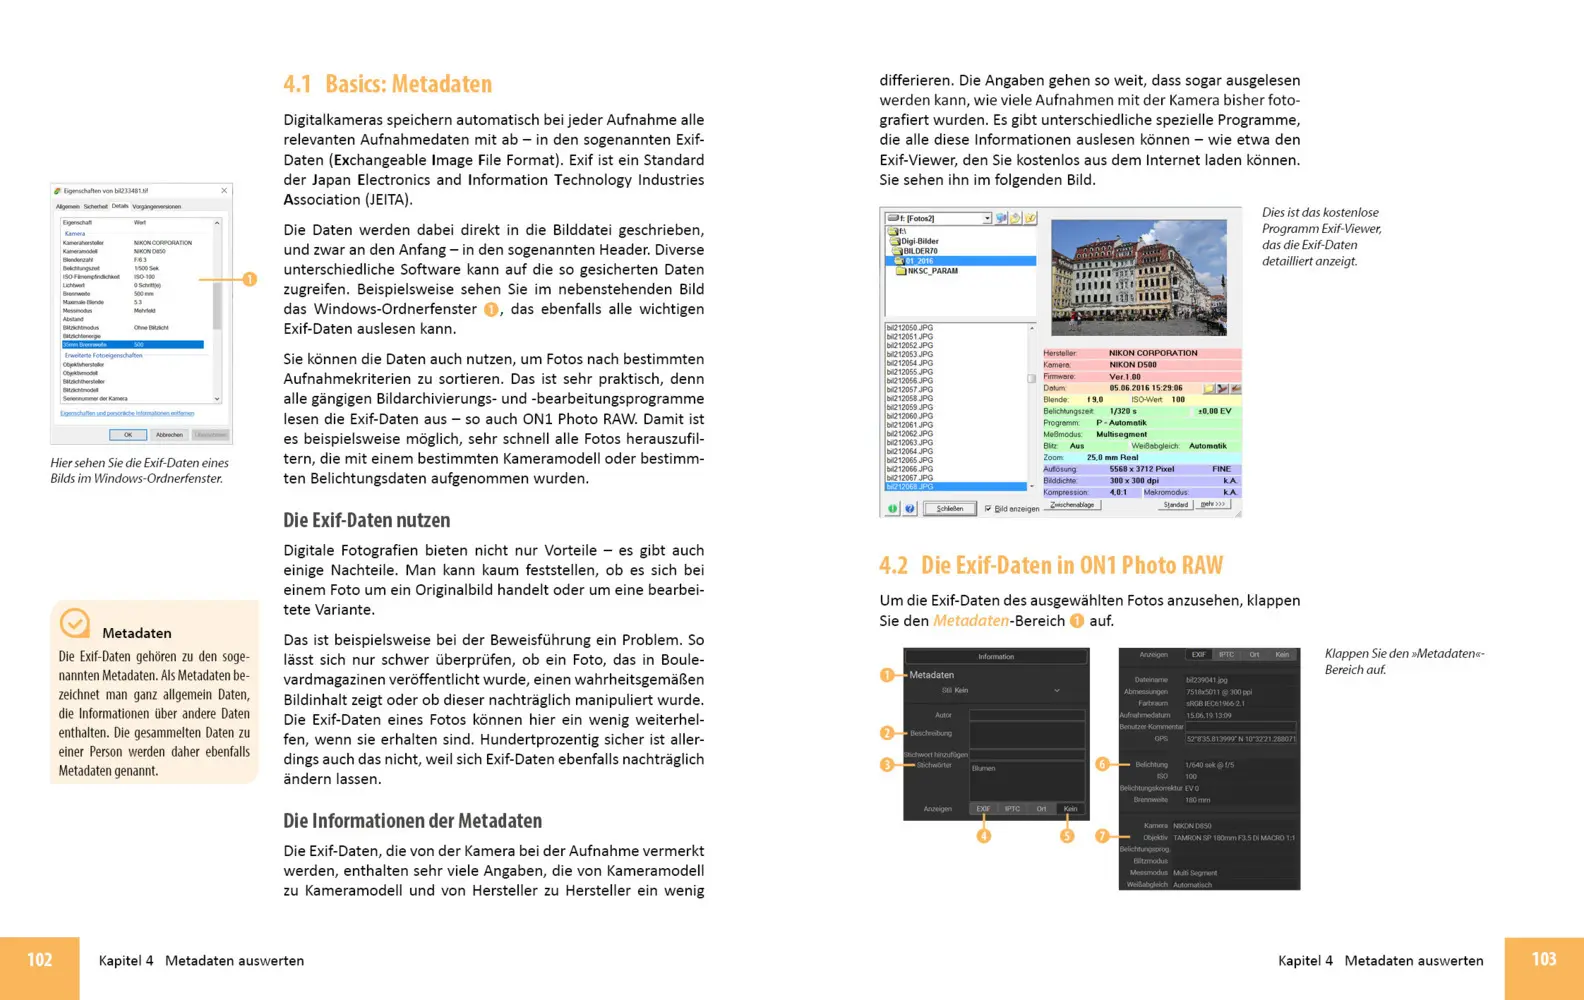Screen dimensions: 1584x1000
Task: Click the blue help question-mark icon
Action: click(909, 509)
